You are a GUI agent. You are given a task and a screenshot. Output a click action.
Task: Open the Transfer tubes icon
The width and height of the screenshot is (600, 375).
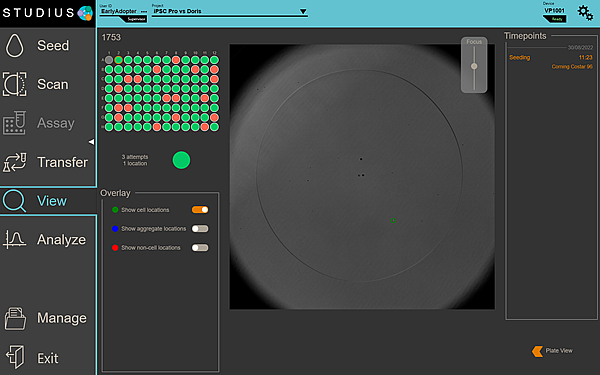[x=15, y=162]
